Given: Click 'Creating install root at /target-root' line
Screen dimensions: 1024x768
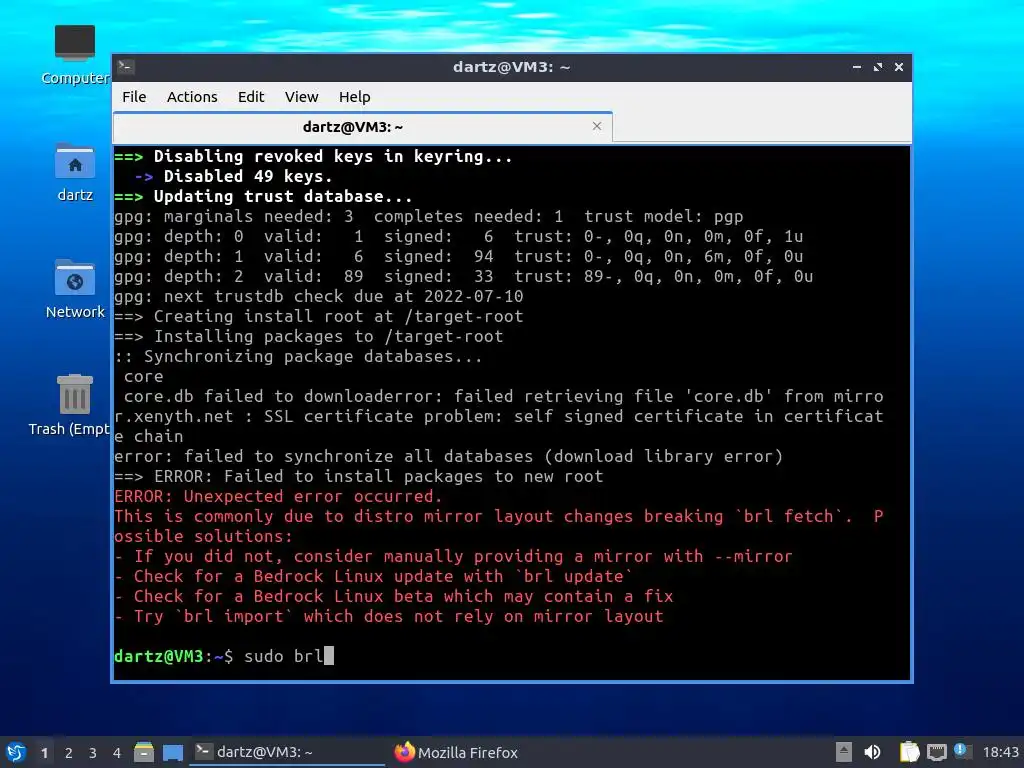Looking at the screenshot, I should pyautogui.click(x=319, y=316).
